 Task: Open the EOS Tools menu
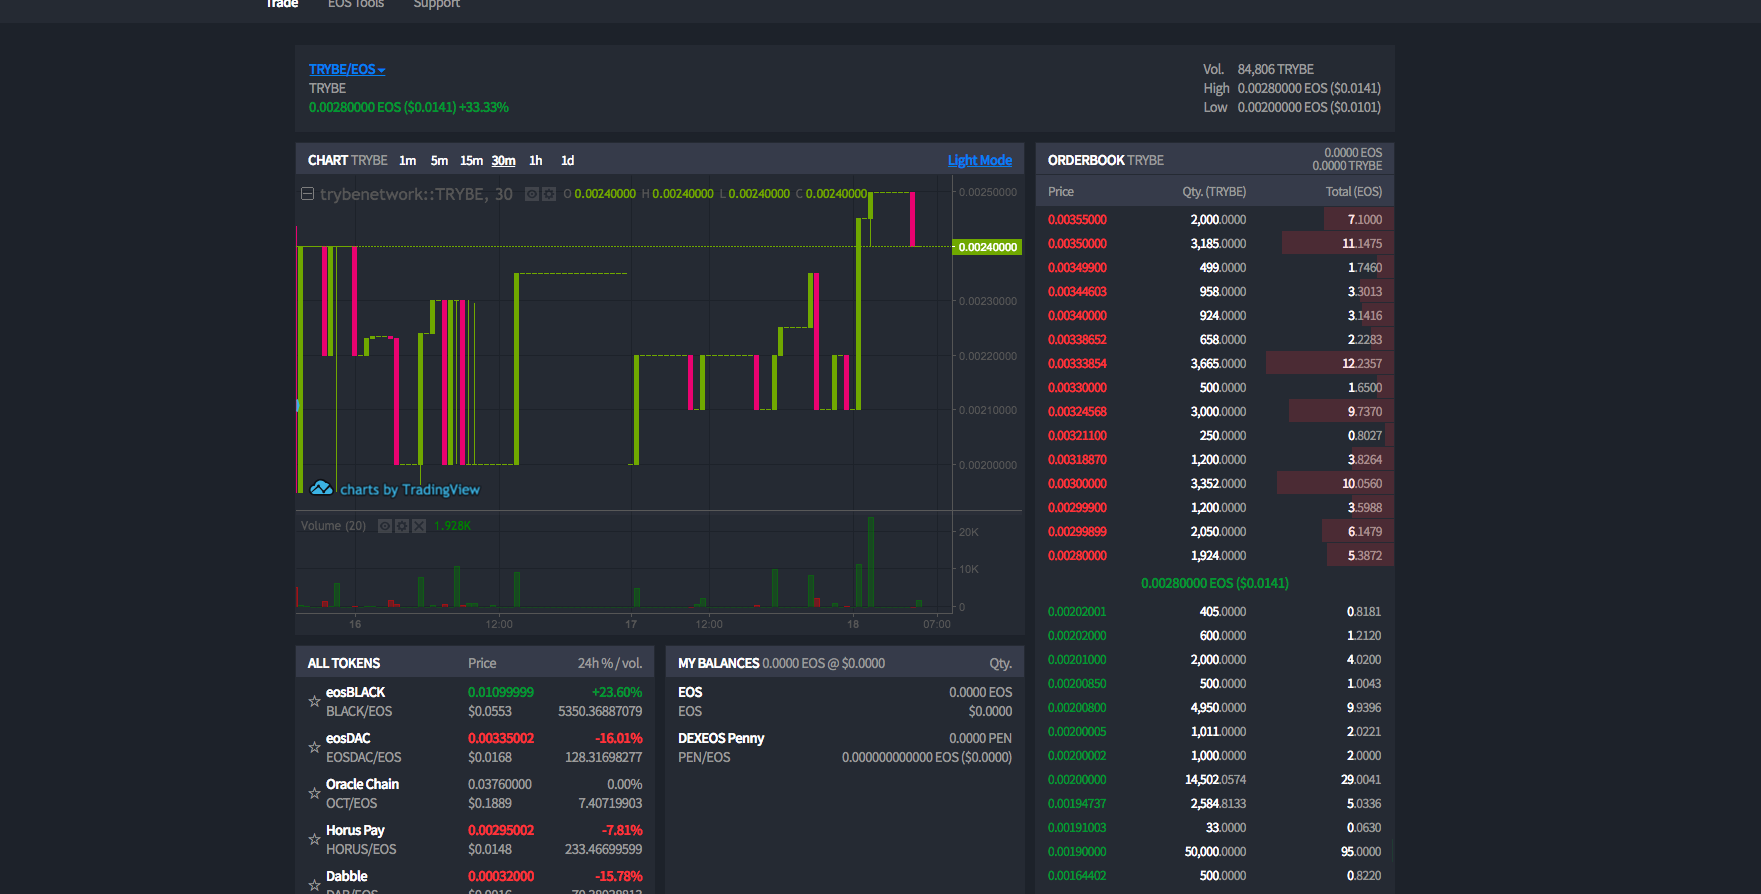356,4
